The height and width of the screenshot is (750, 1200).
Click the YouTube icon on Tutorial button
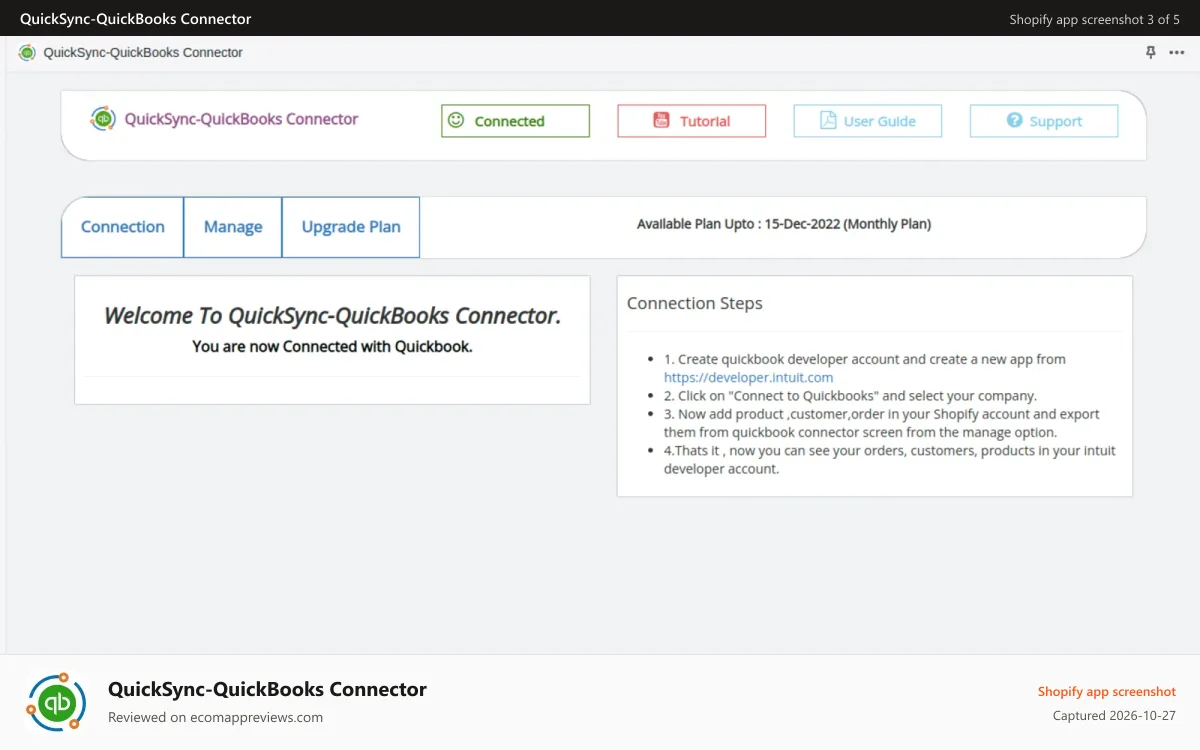coord(661,120)
